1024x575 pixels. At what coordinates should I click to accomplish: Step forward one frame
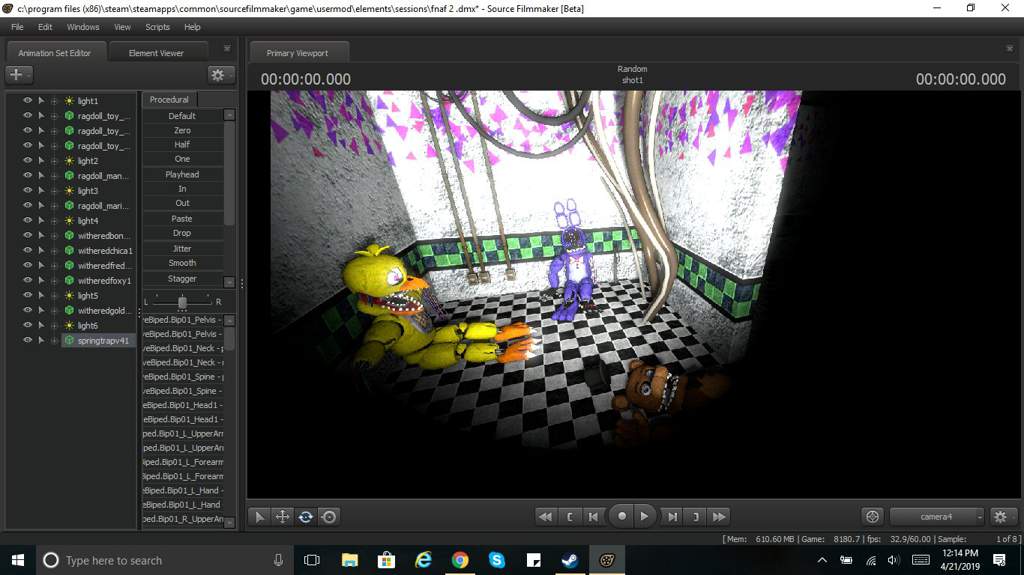(672, 516)
